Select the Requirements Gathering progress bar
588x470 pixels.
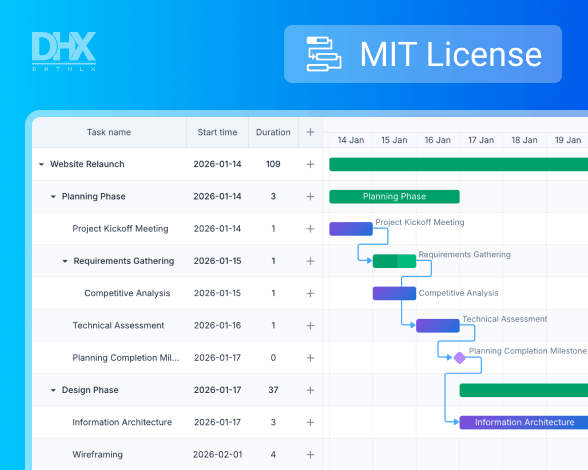[394, 261]
